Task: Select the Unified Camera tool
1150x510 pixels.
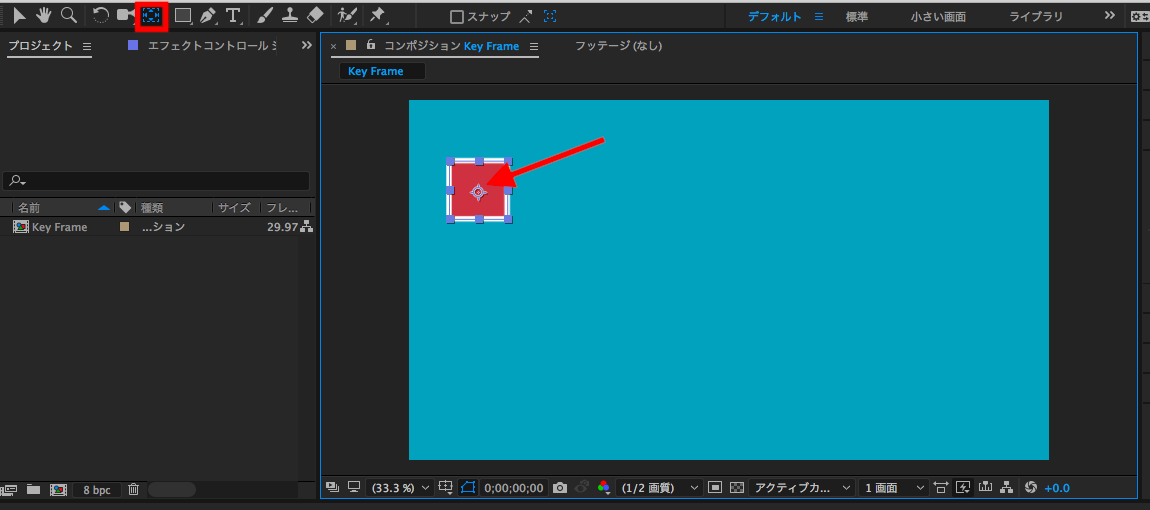Action: pyautogui.click(x=126, y=15)
